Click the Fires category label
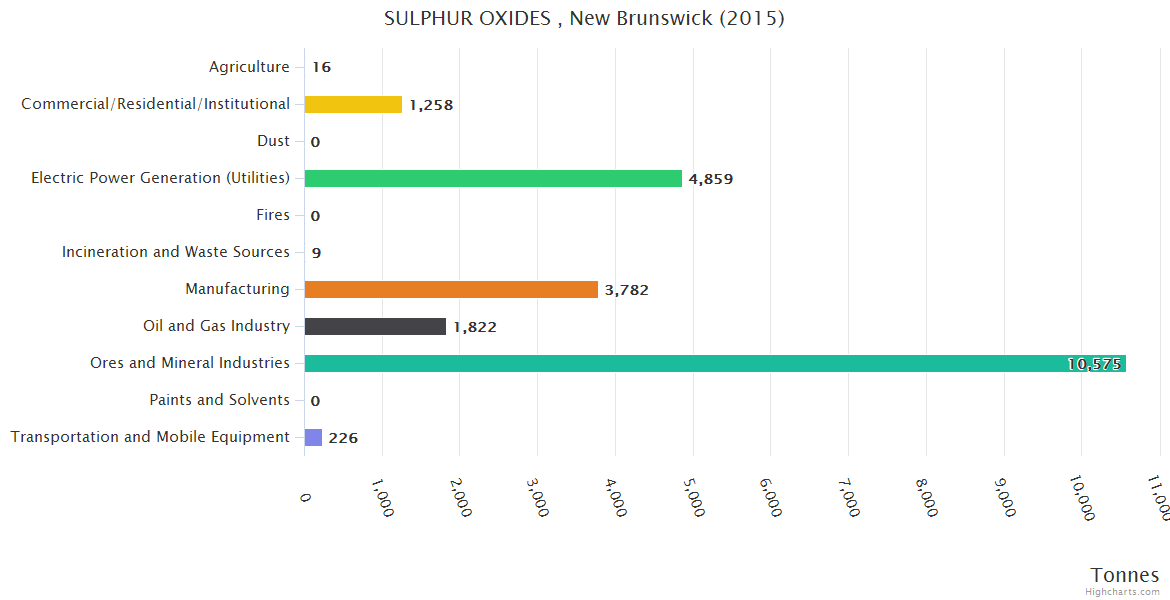 273,215
